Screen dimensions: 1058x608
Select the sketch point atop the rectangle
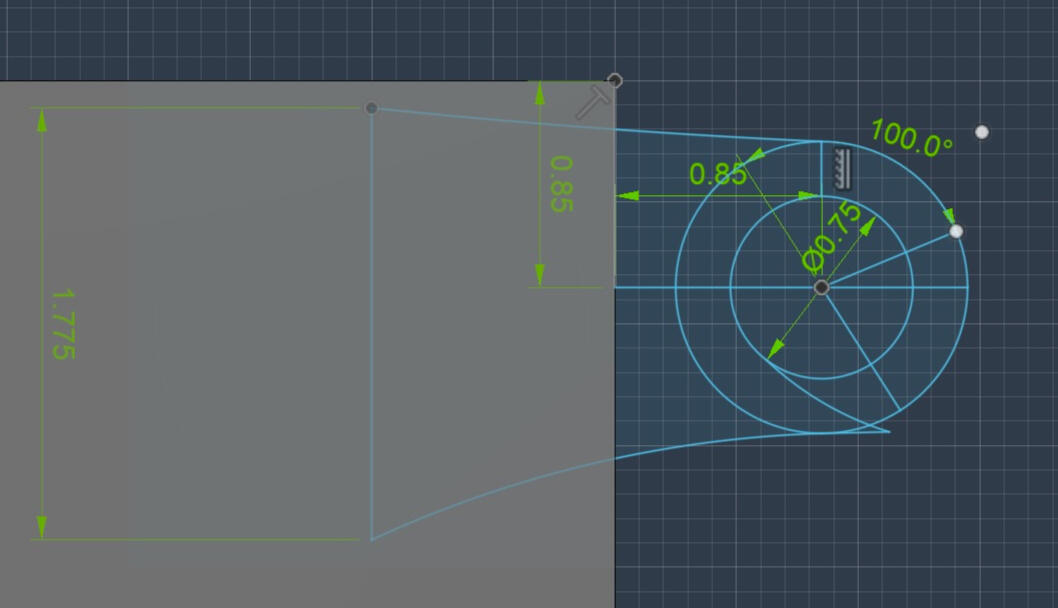tap(372, 106)
